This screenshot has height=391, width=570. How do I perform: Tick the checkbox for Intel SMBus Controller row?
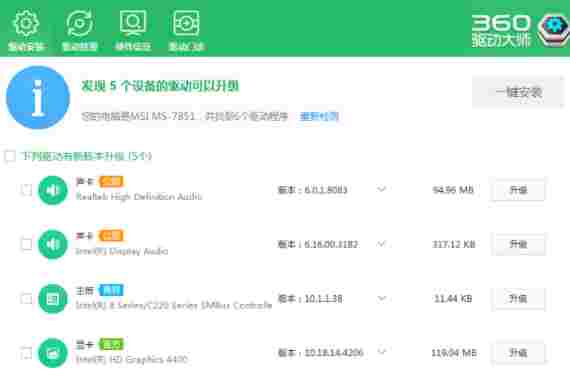click(x=26, y=298)
